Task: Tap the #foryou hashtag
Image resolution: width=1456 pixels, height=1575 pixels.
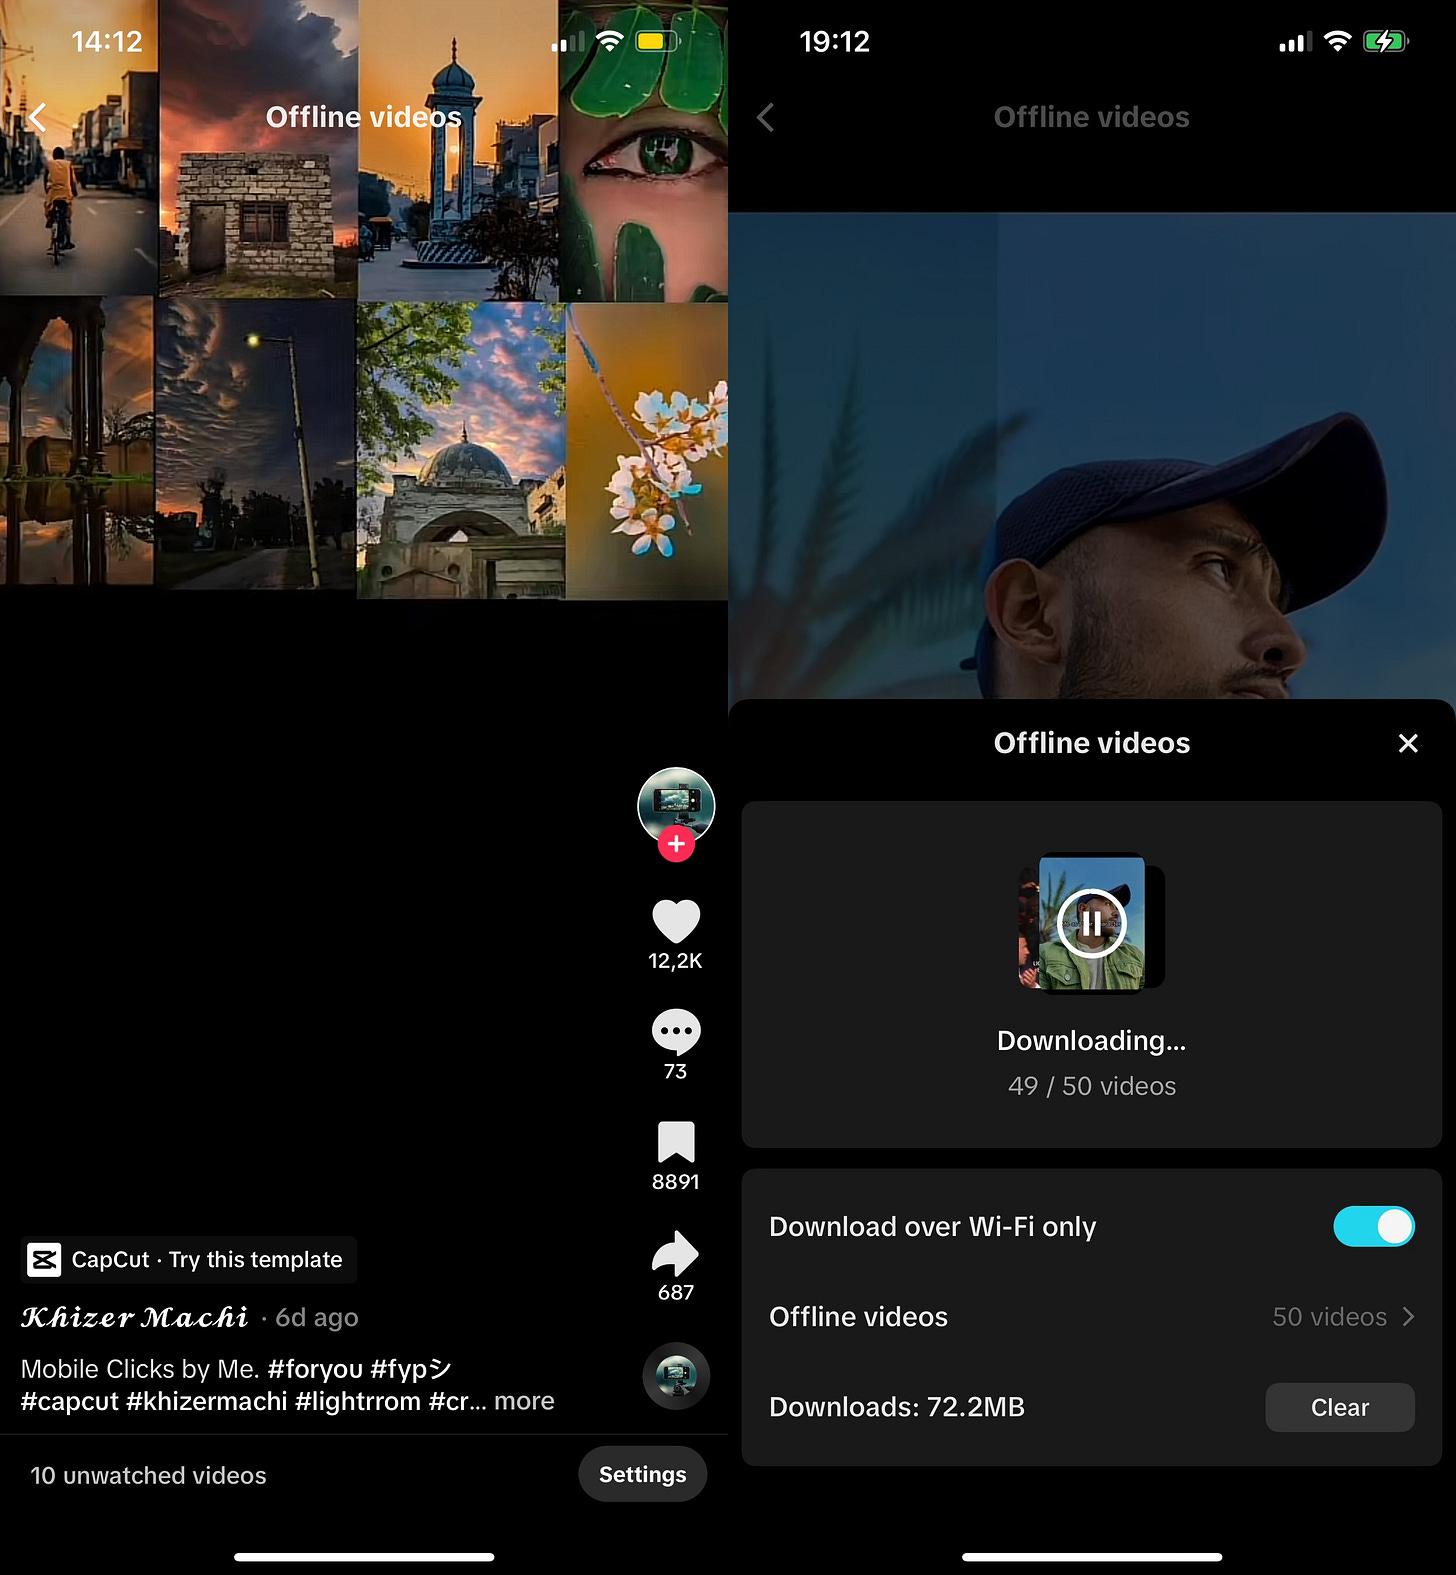Action: [315, 1369]
